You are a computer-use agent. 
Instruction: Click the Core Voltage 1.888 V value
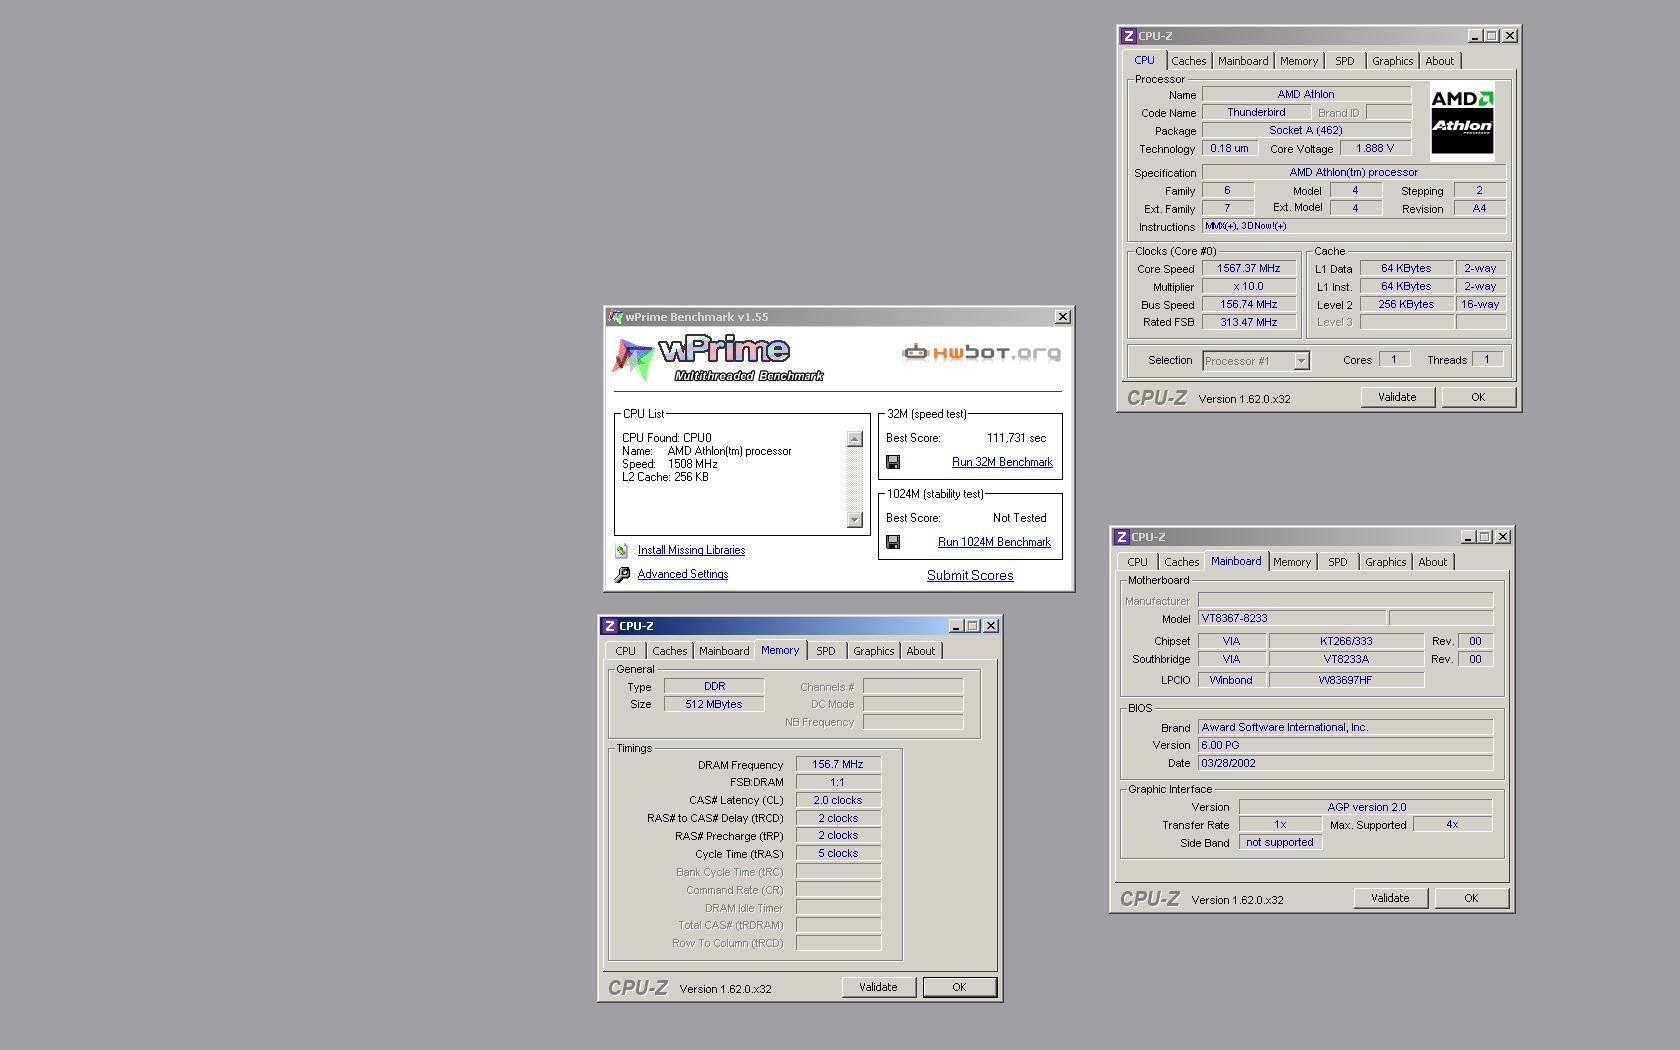[1375, 148]
